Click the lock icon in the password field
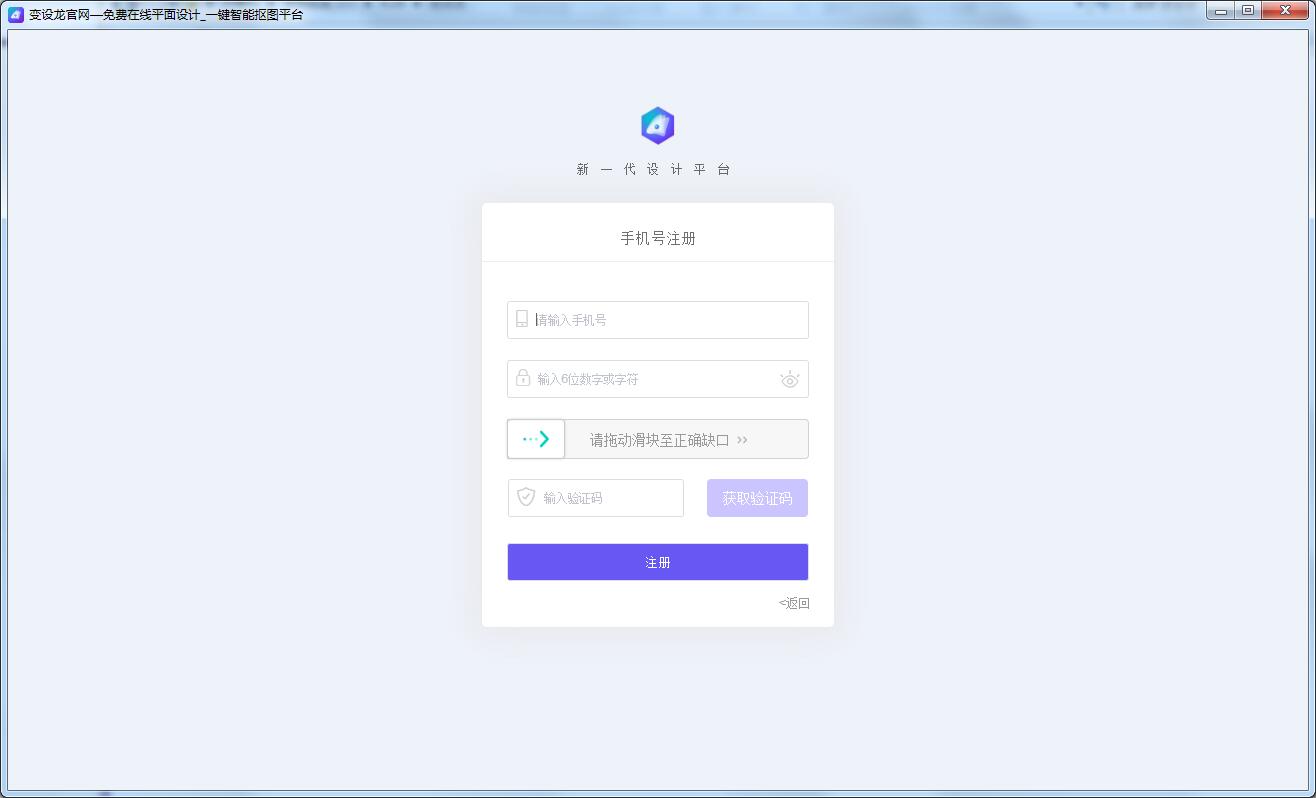The width and height of the screenshot is (1316, 798). point(522,378)
